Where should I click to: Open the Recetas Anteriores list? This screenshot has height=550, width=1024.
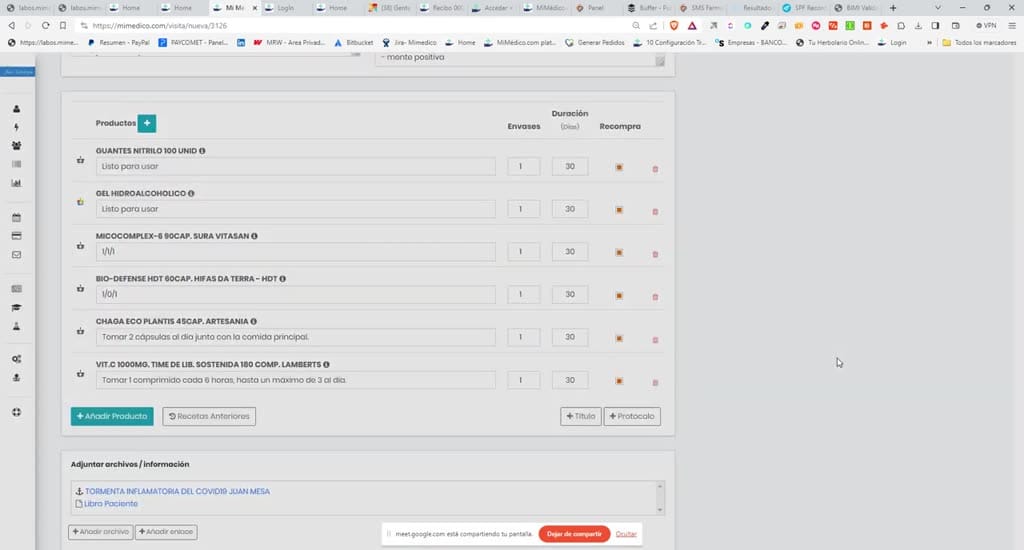tap(209, 416)
